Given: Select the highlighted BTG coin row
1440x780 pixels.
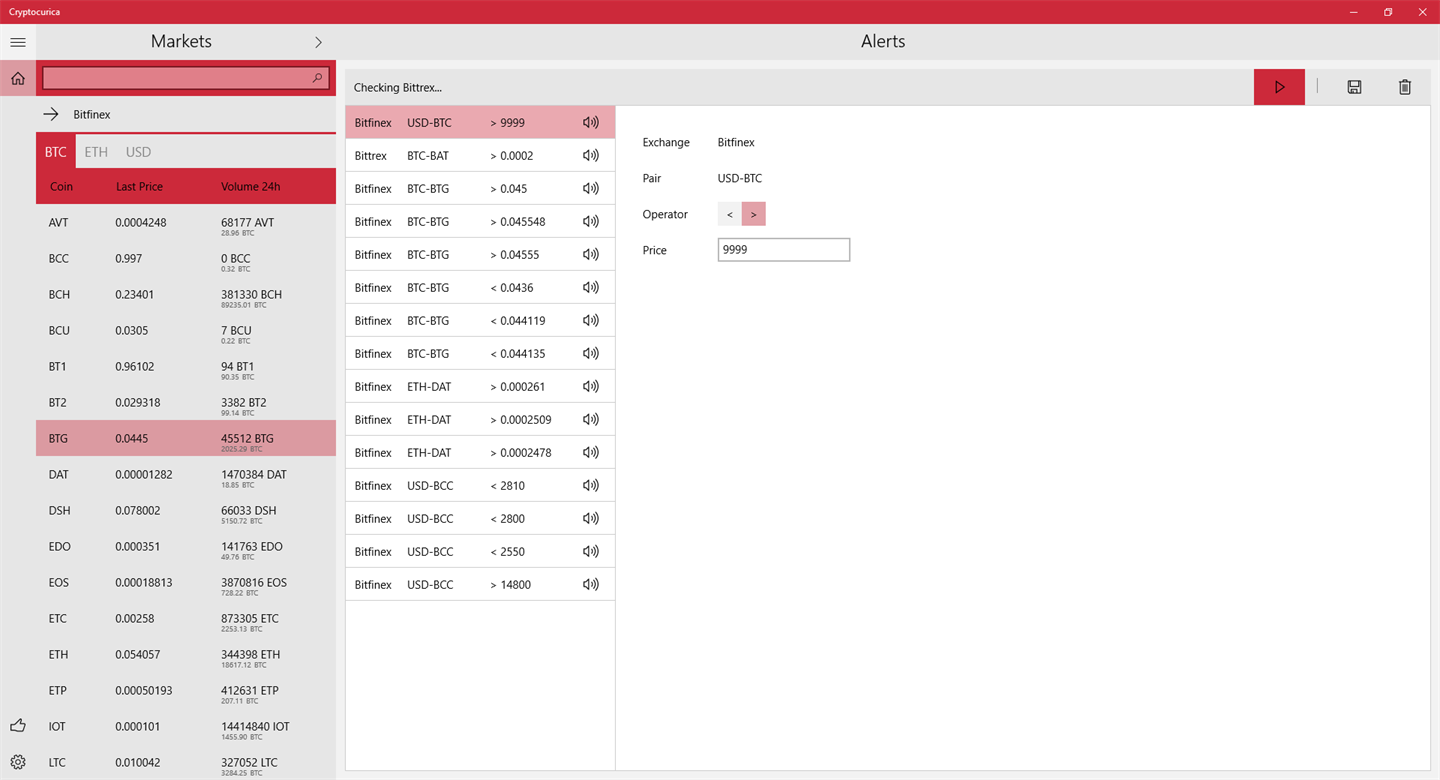Looking at the screenshot, I should click(x=186, y=438).
